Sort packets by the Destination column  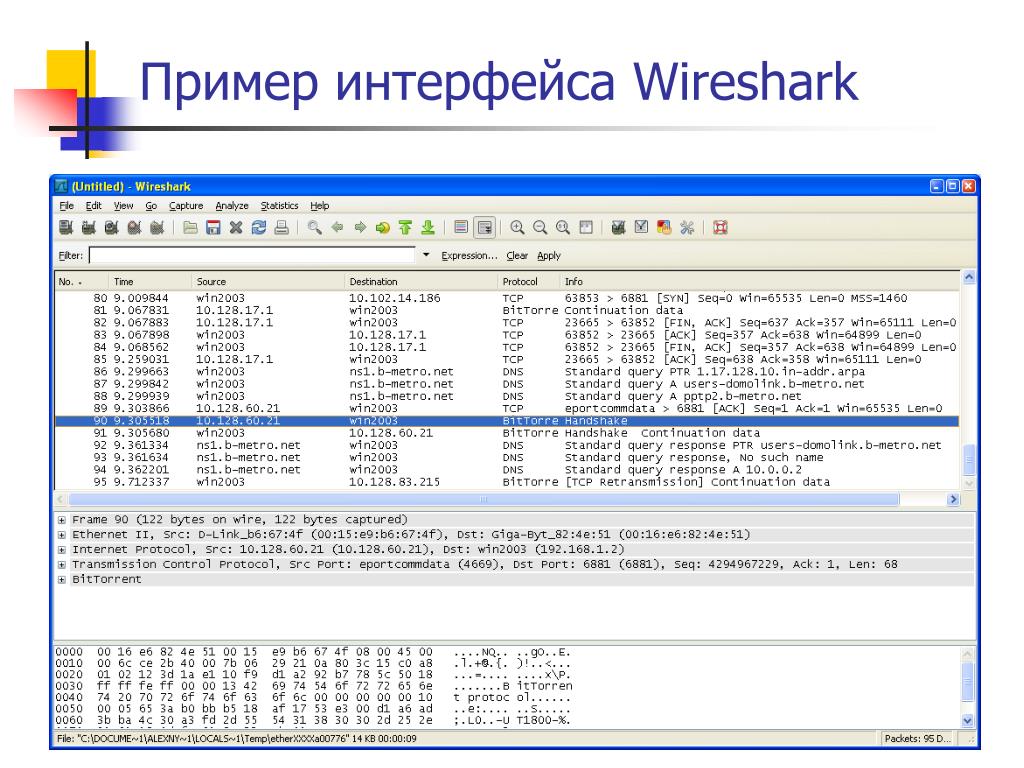421,281
